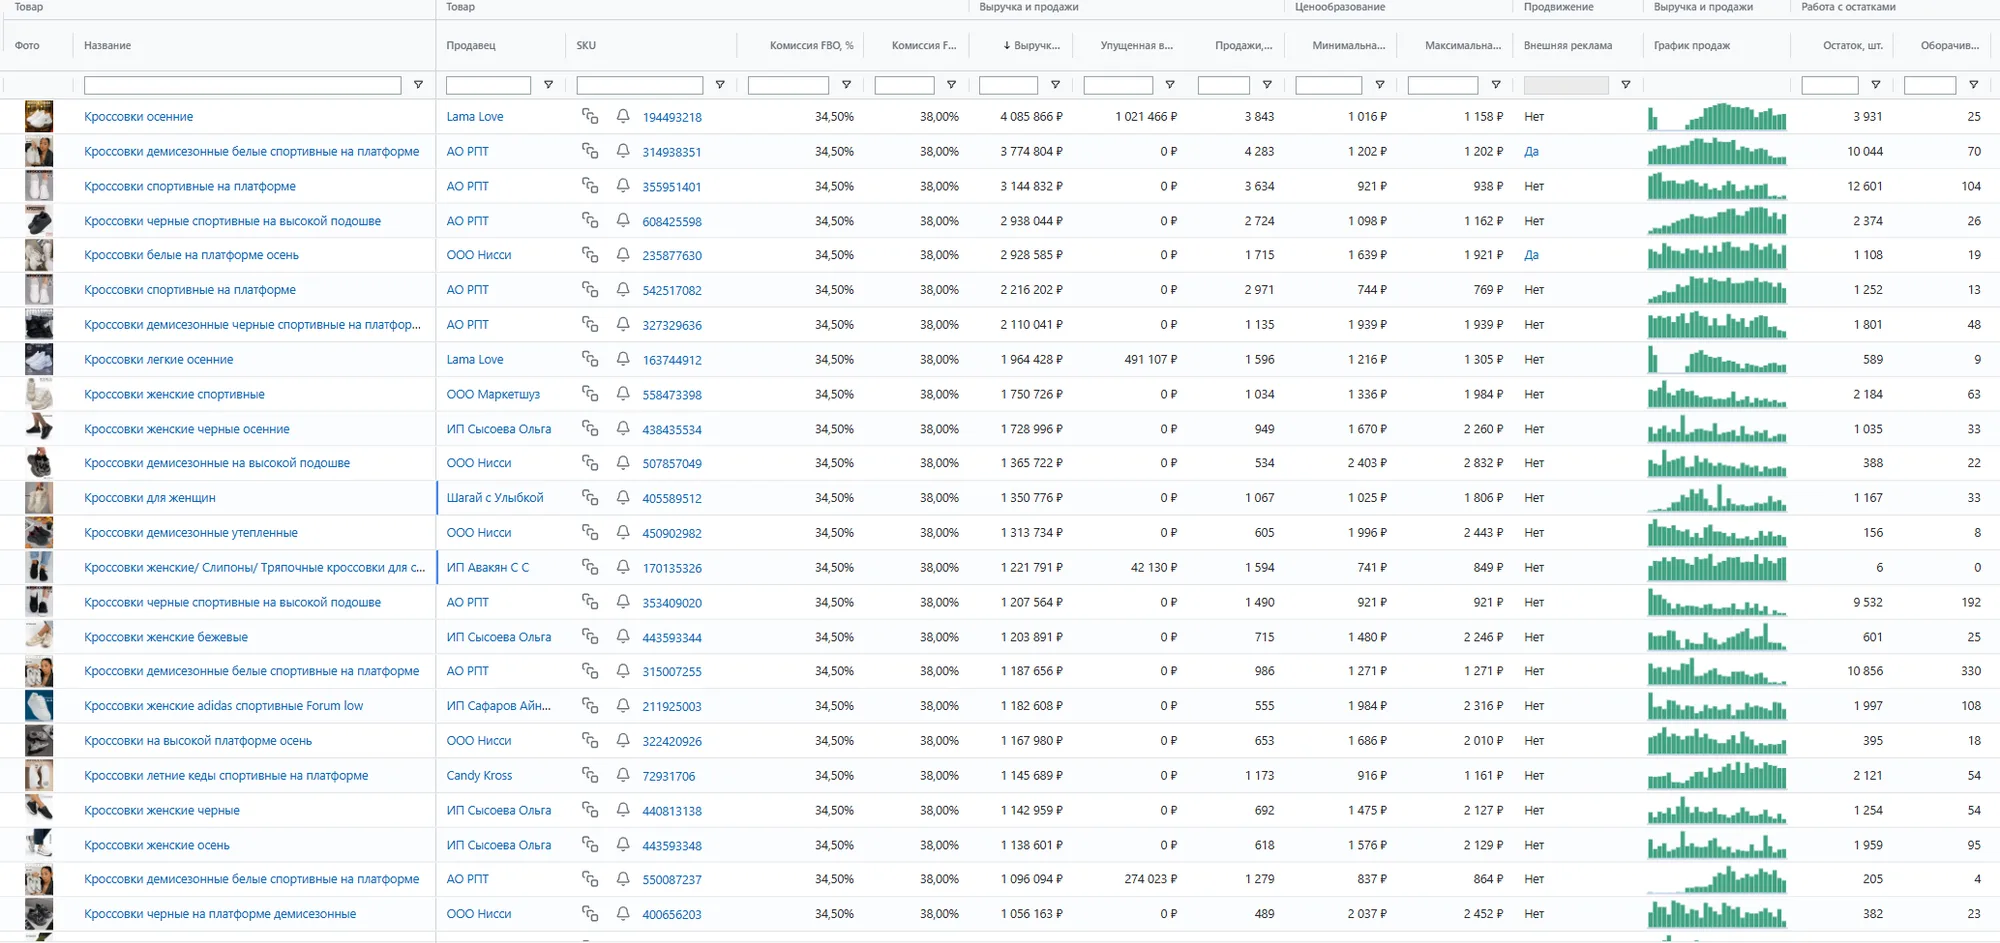Click filter funnel icon for Название column

(418, 85)
